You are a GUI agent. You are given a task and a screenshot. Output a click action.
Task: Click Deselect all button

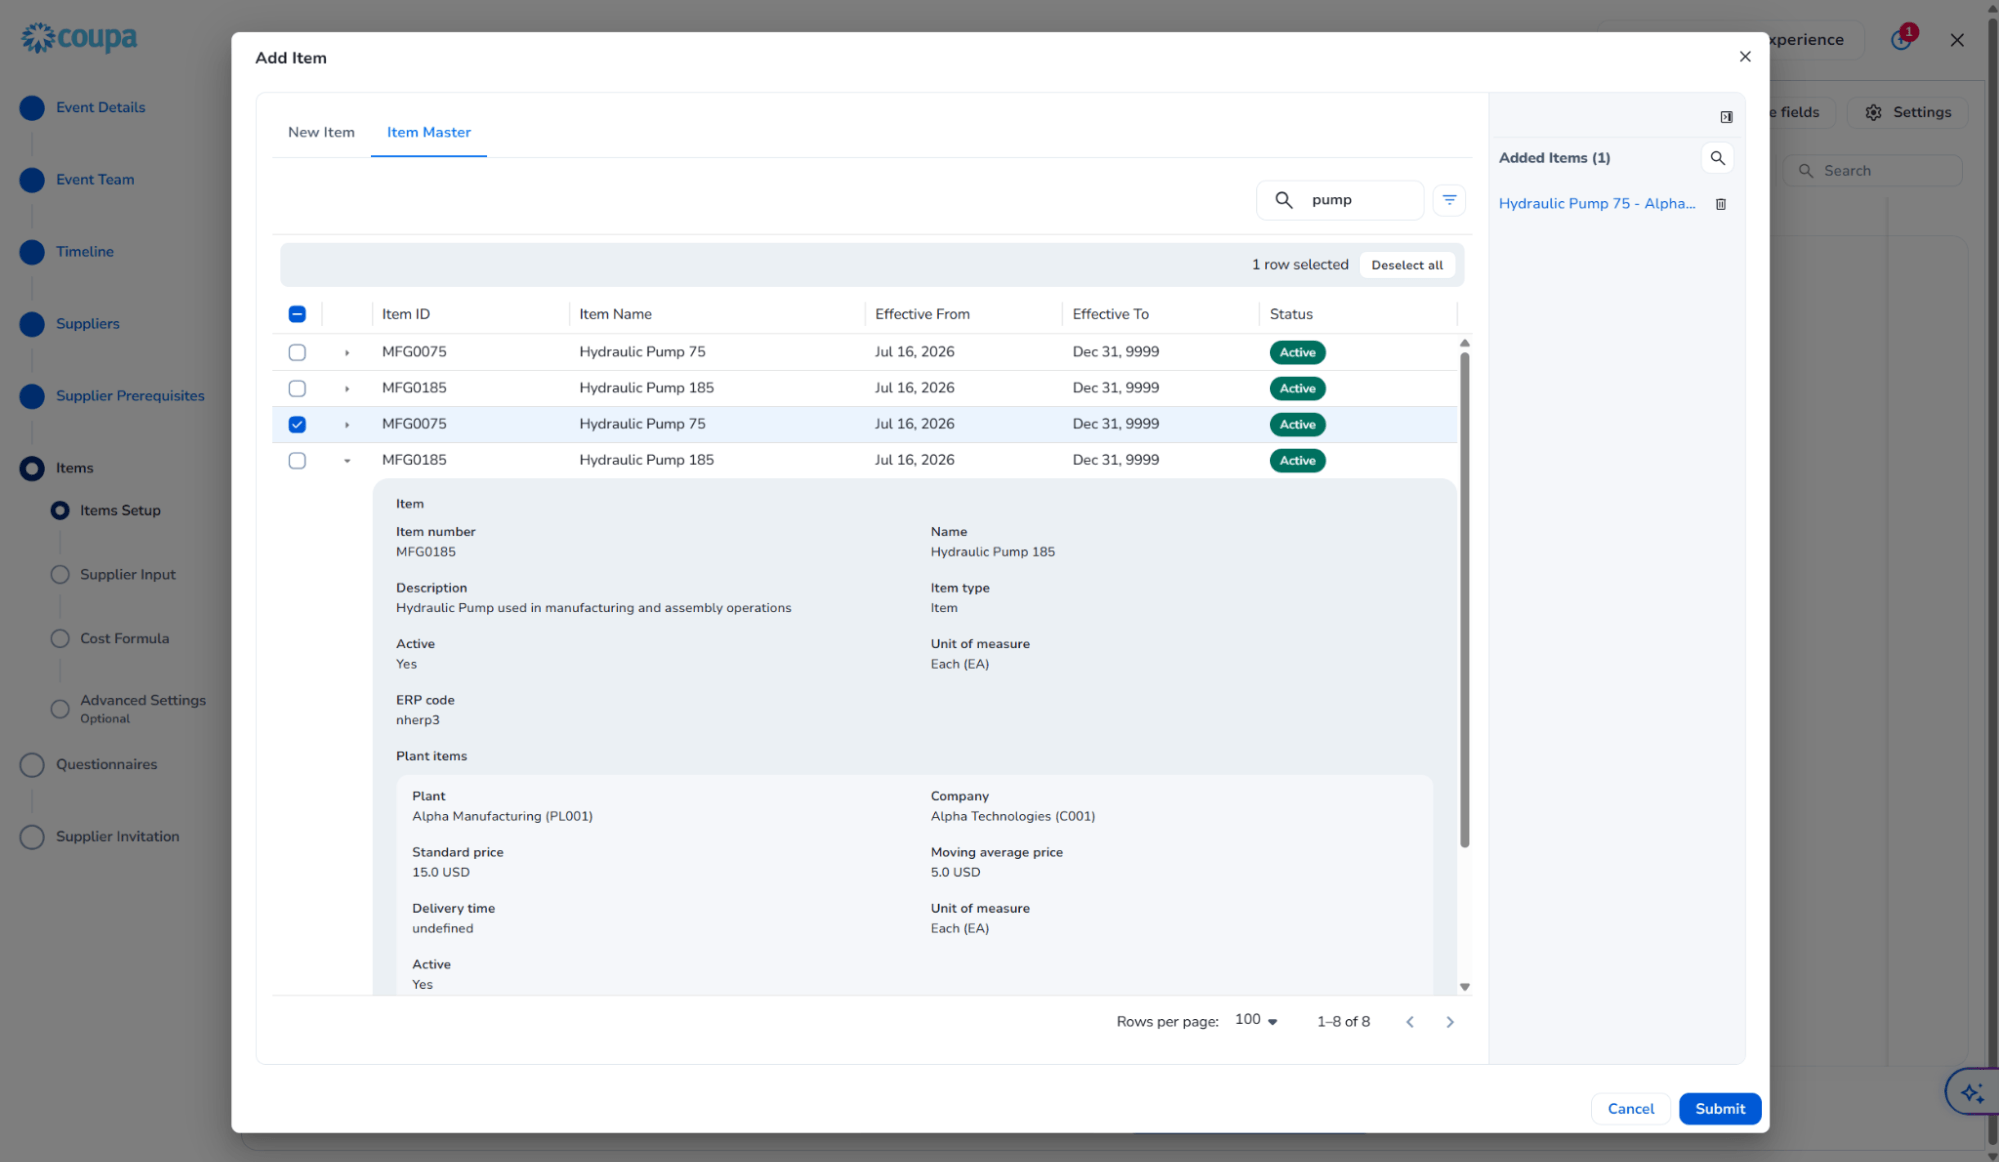[1407, 265]
